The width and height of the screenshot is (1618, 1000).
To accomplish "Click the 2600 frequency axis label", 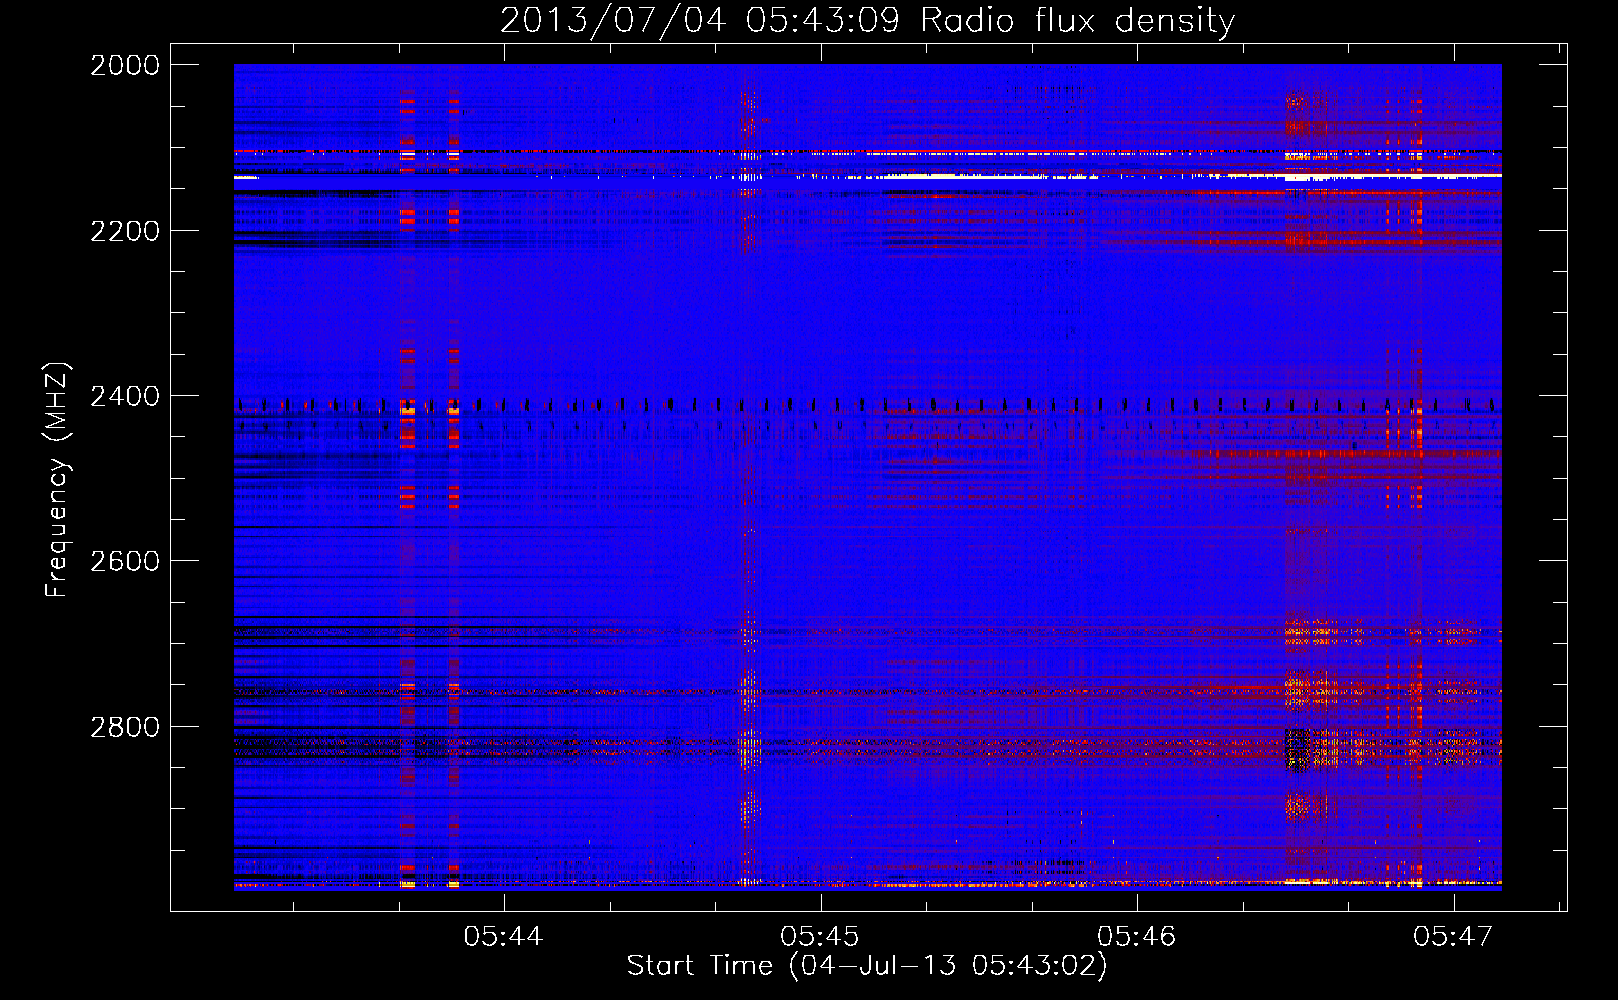I will click(x=125, y=561).
